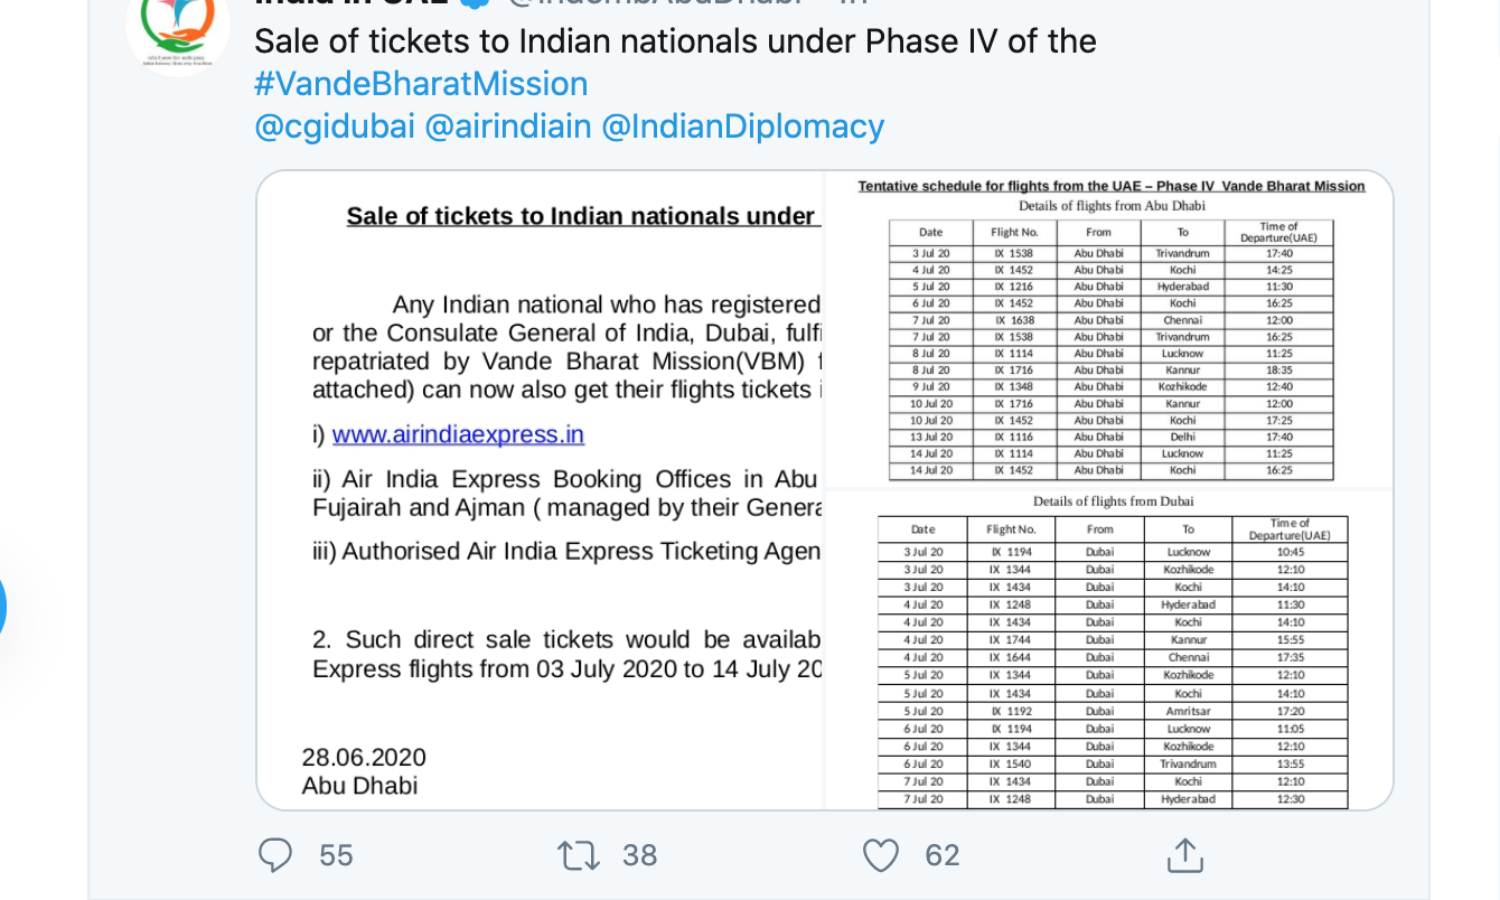The width and height of the screenshot is (1500, 900).
Task: Click the retweet arrows icon
Action: (578, 855)
